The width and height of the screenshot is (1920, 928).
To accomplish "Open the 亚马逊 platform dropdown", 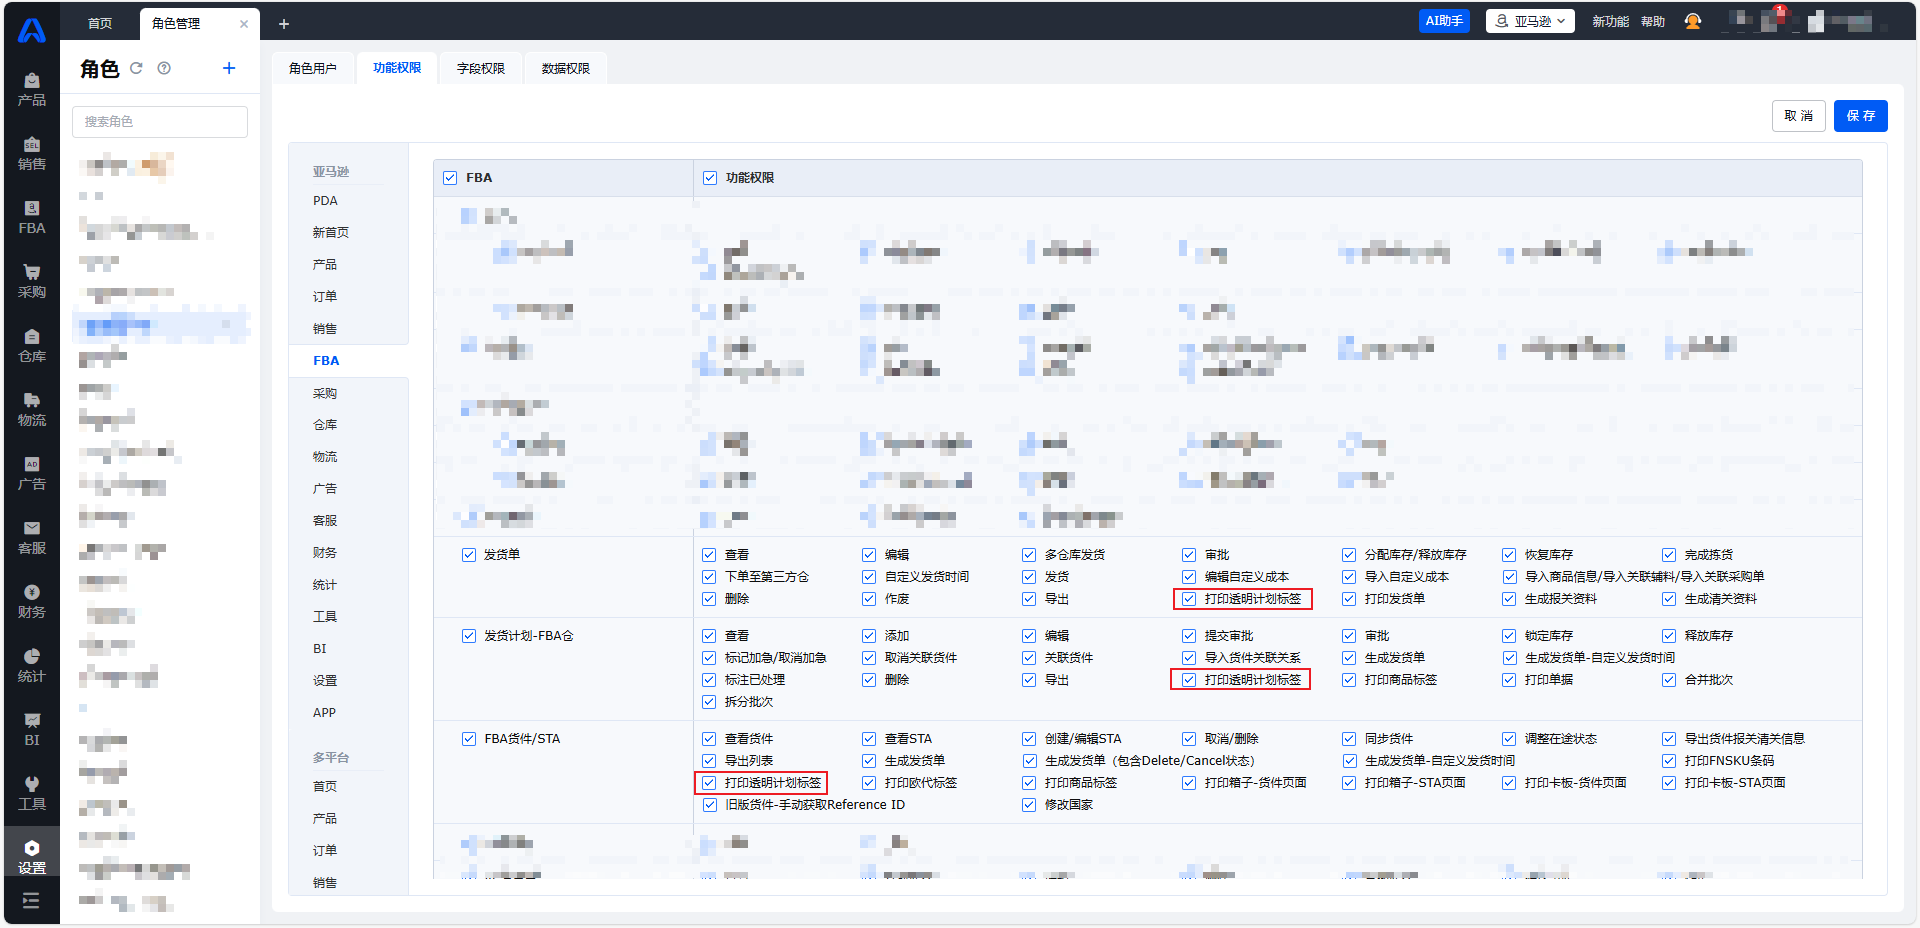I will tap(1530, 21).
